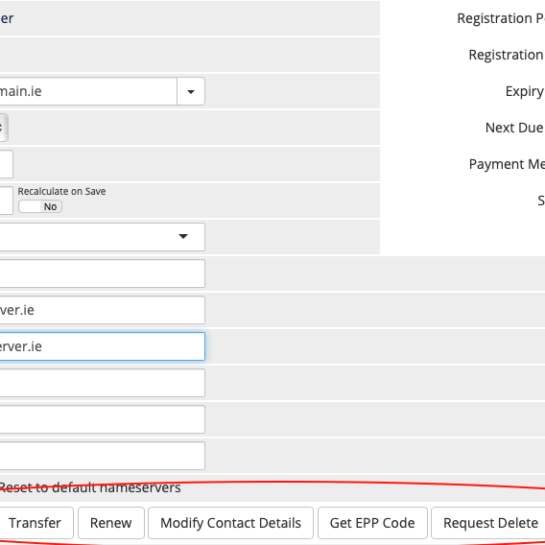Click the middle of three empty nameserver fields

(x=102, y=419)
